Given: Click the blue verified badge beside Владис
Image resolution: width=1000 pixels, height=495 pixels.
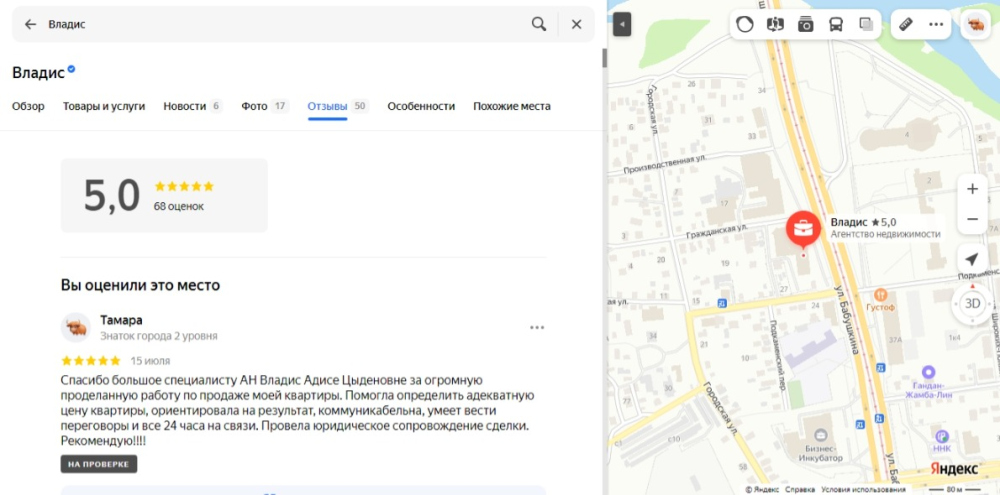Looking at the screenshot, I should 71,69.
